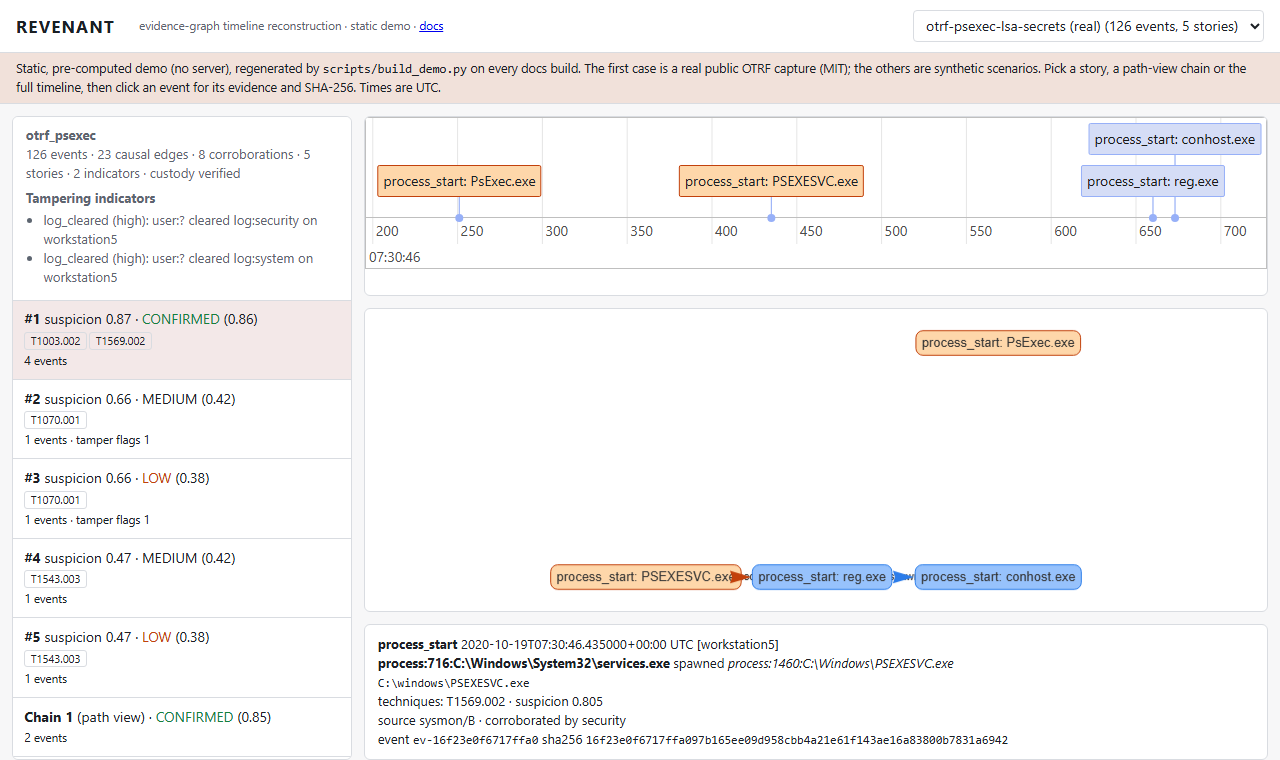Click the timeline dot beneath PsExec.exe
The image size is (1280, 760).
[x=459, y=218]
